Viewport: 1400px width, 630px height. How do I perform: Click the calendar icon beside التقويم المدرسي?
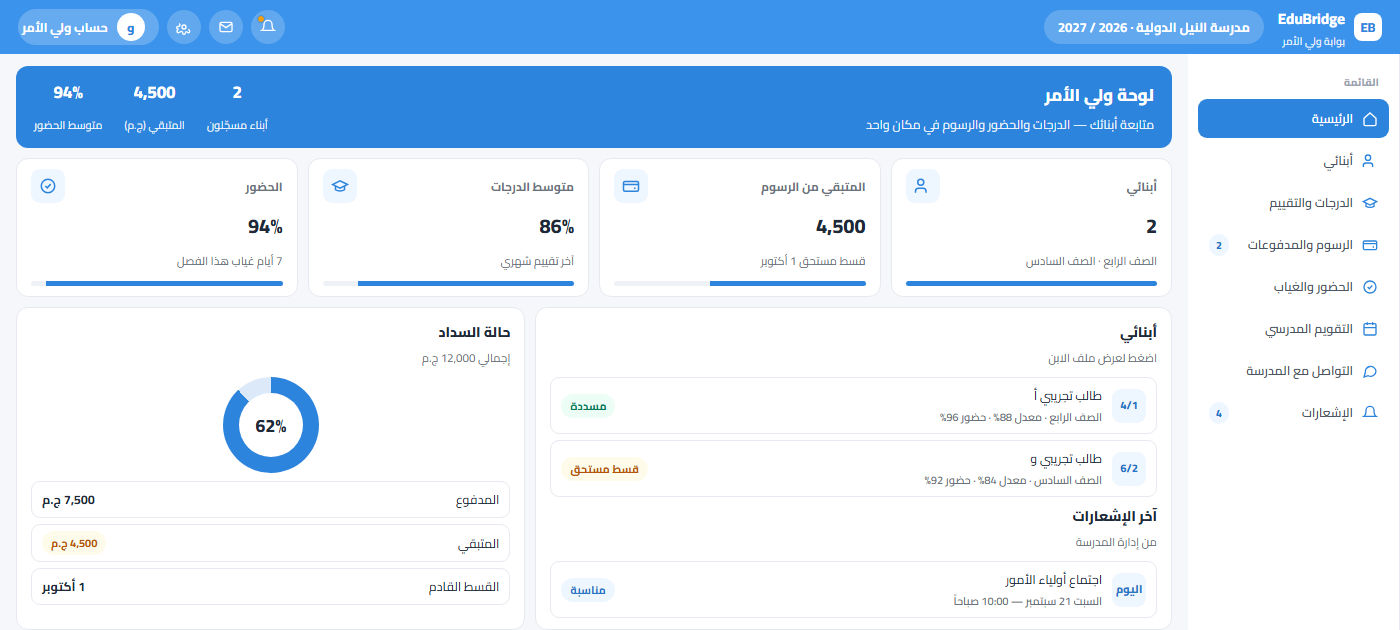(1370, 329)
